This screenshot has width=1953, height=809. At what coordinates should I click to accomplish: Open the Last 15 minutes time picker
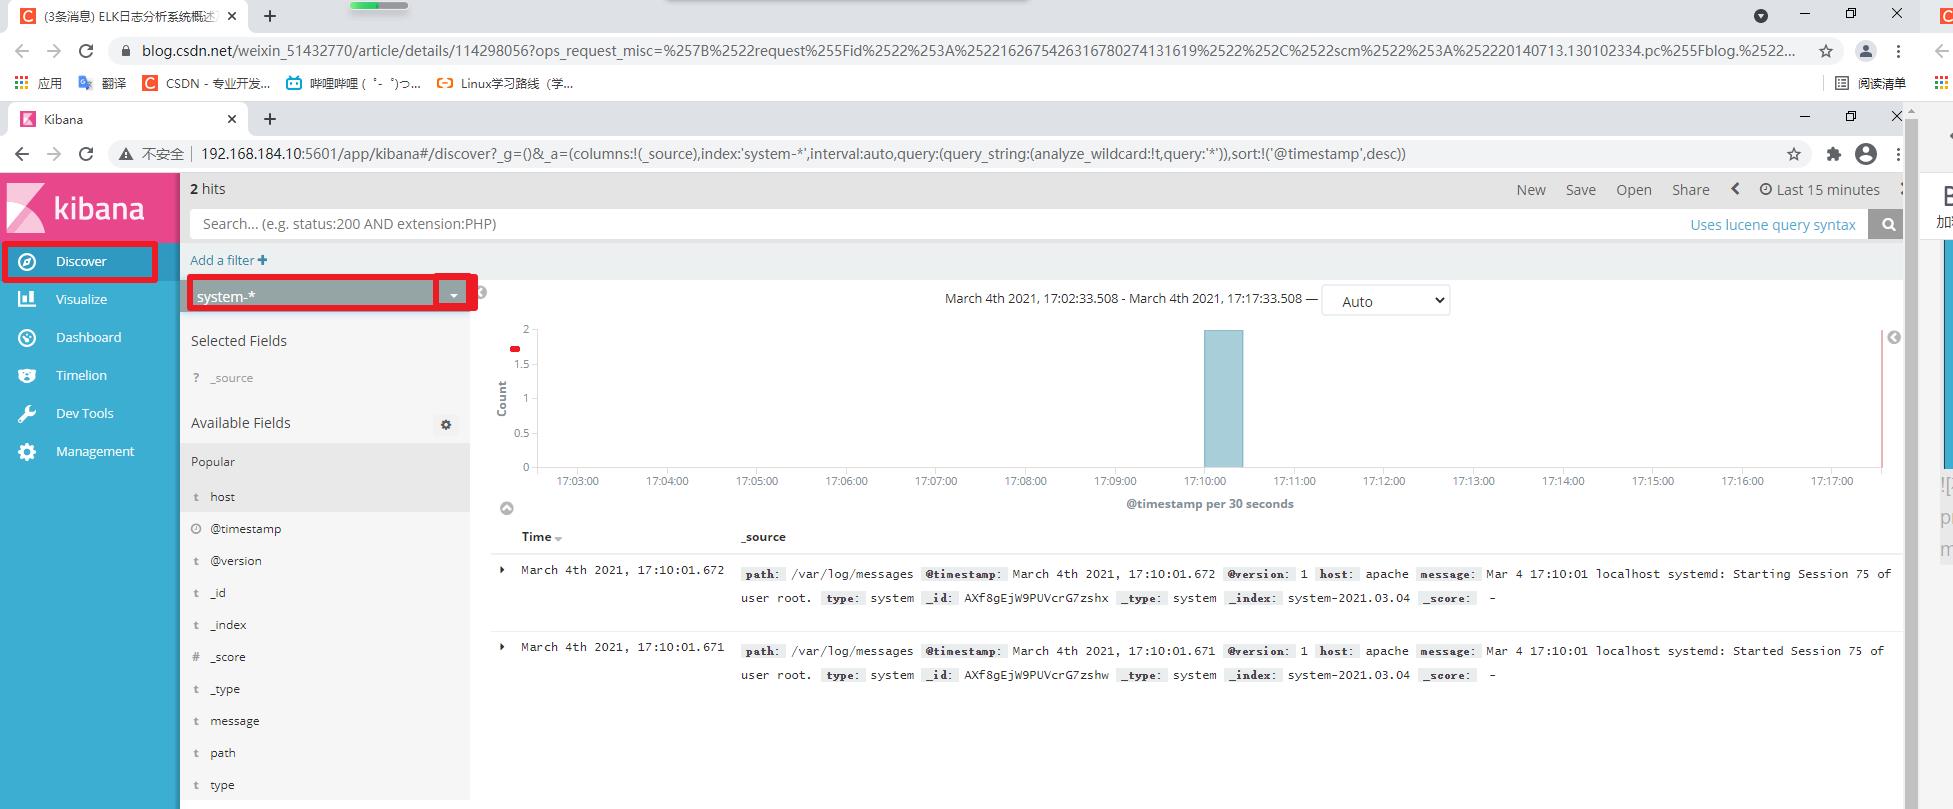click(1819, 190)
